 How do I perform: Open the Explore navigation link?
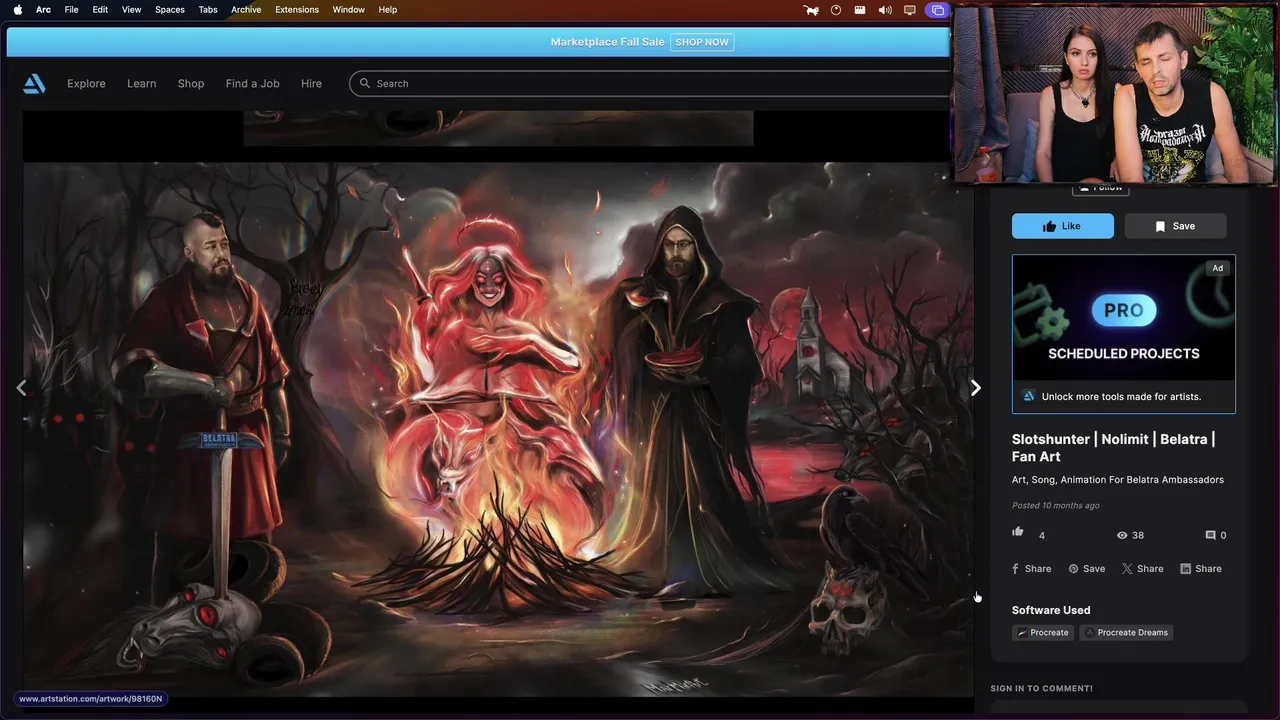[86, 84]
